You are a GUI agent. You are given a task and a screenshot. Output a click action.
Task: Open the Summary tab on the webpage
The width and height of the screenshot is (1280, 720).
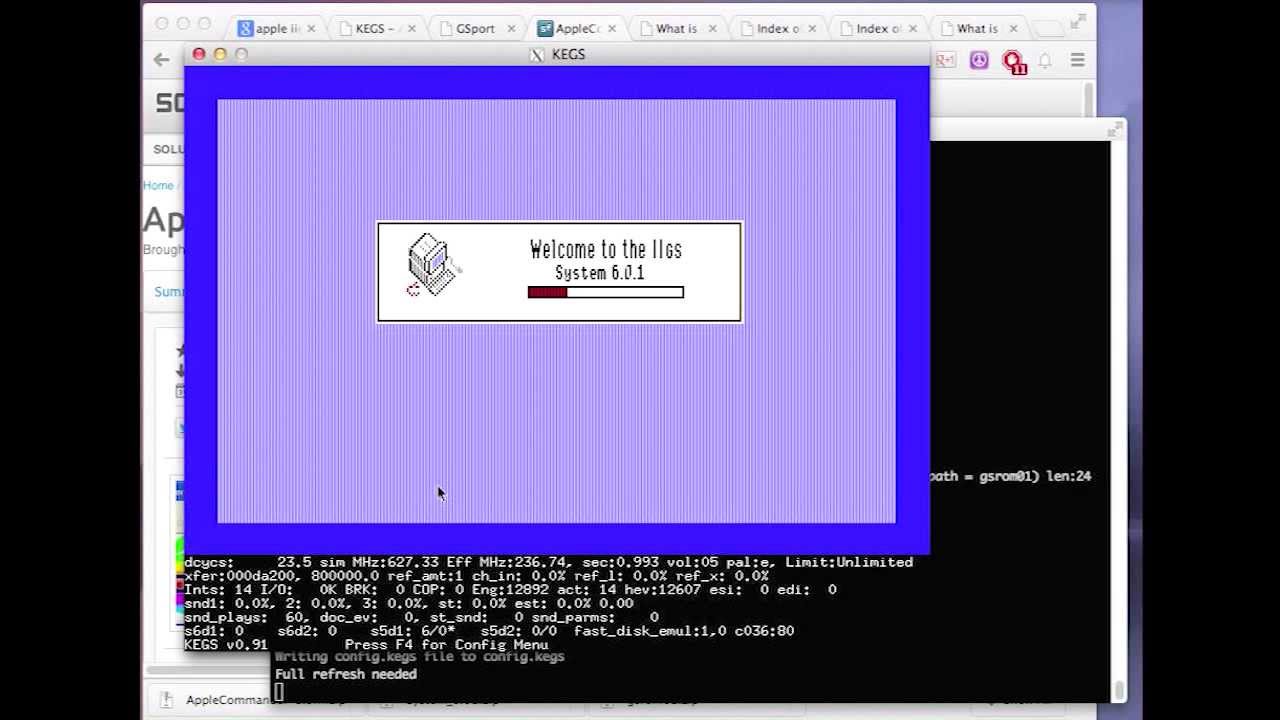click(x=169, y=292)
